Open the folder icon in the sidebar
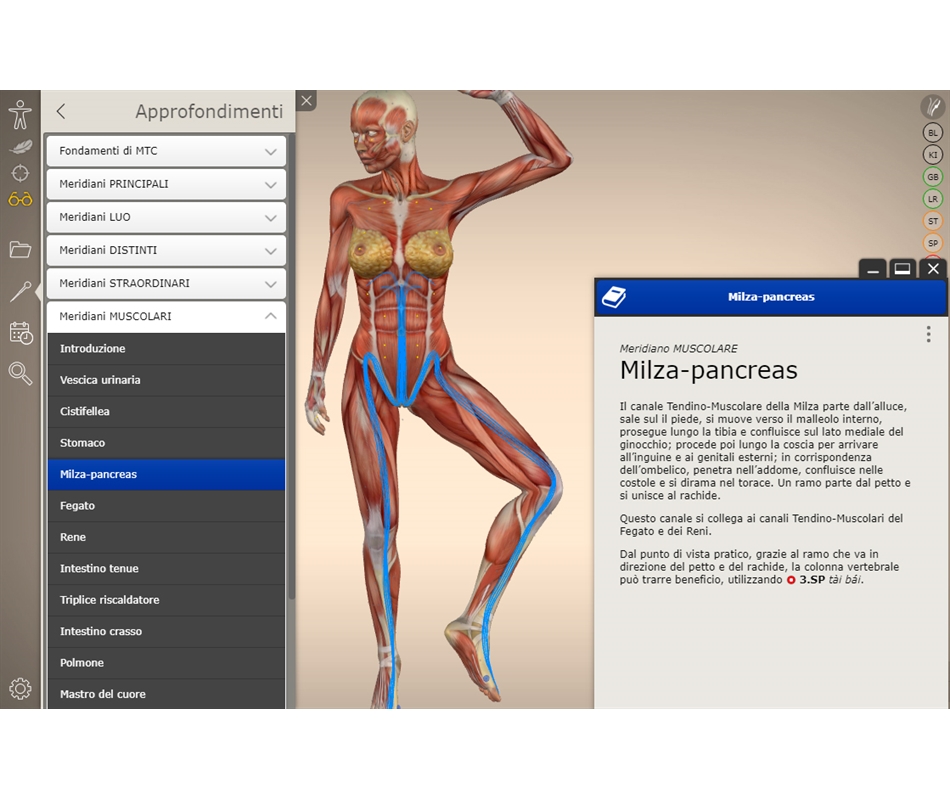 20,249
